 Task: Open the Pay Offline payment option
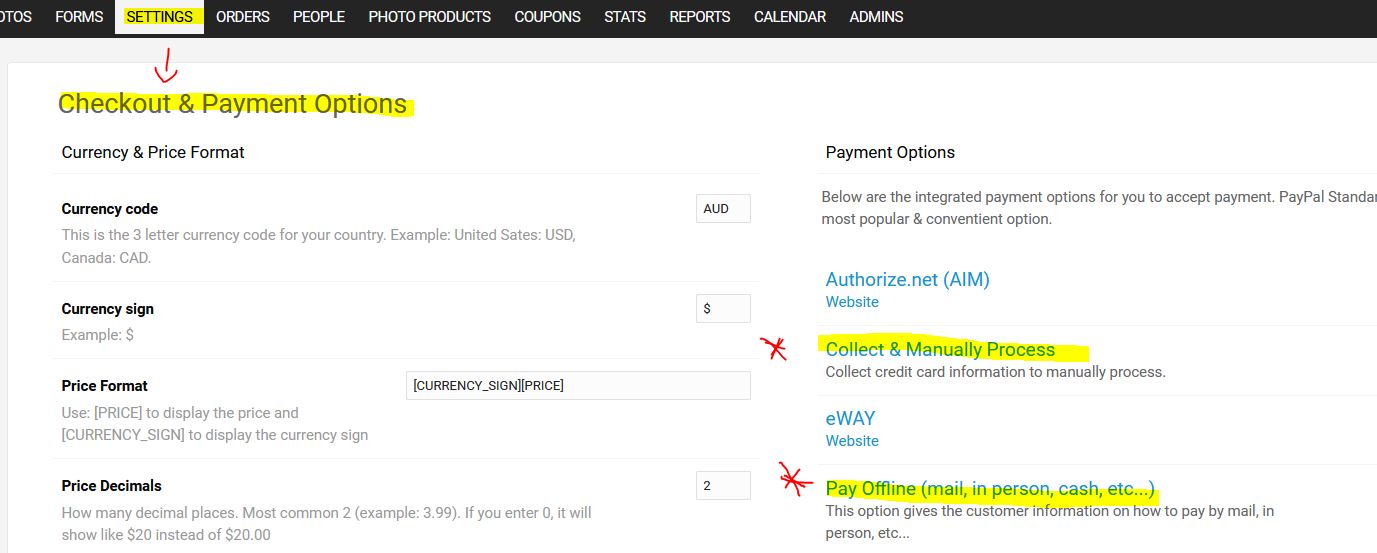click(990, 489)
